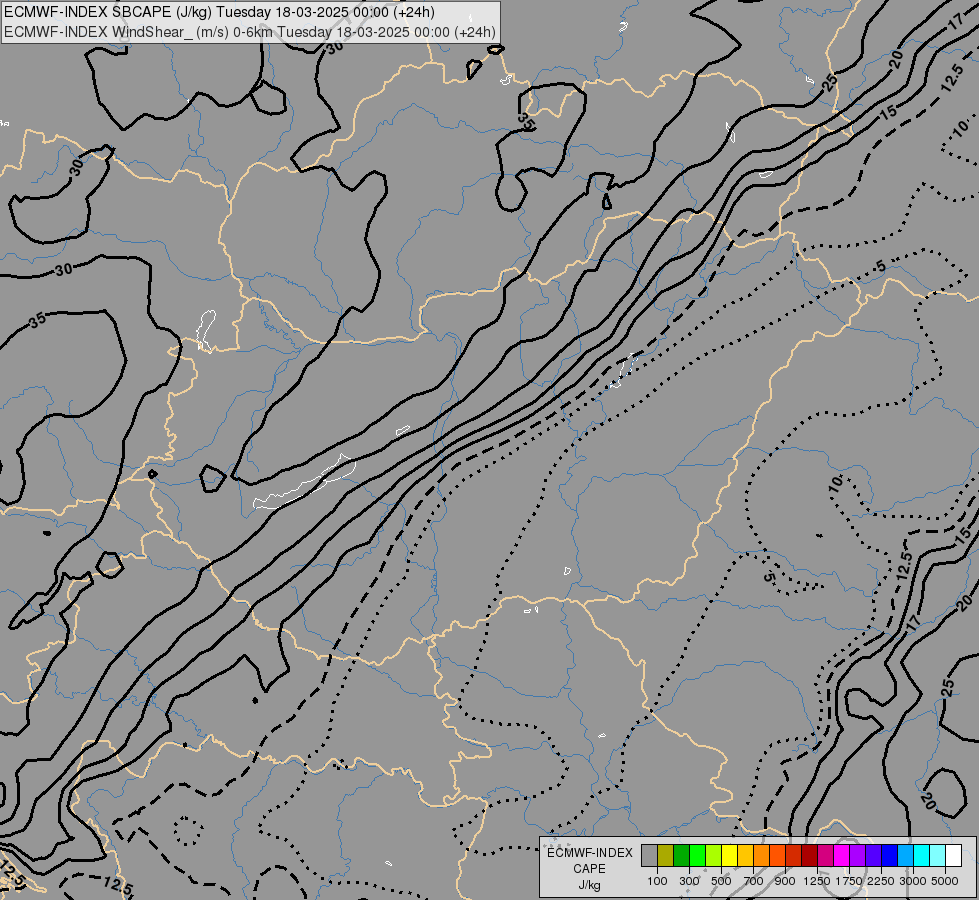Click the red swatch right of 900 tick
The height and width of the screenshot is (900, 979).
click(794, 855)
